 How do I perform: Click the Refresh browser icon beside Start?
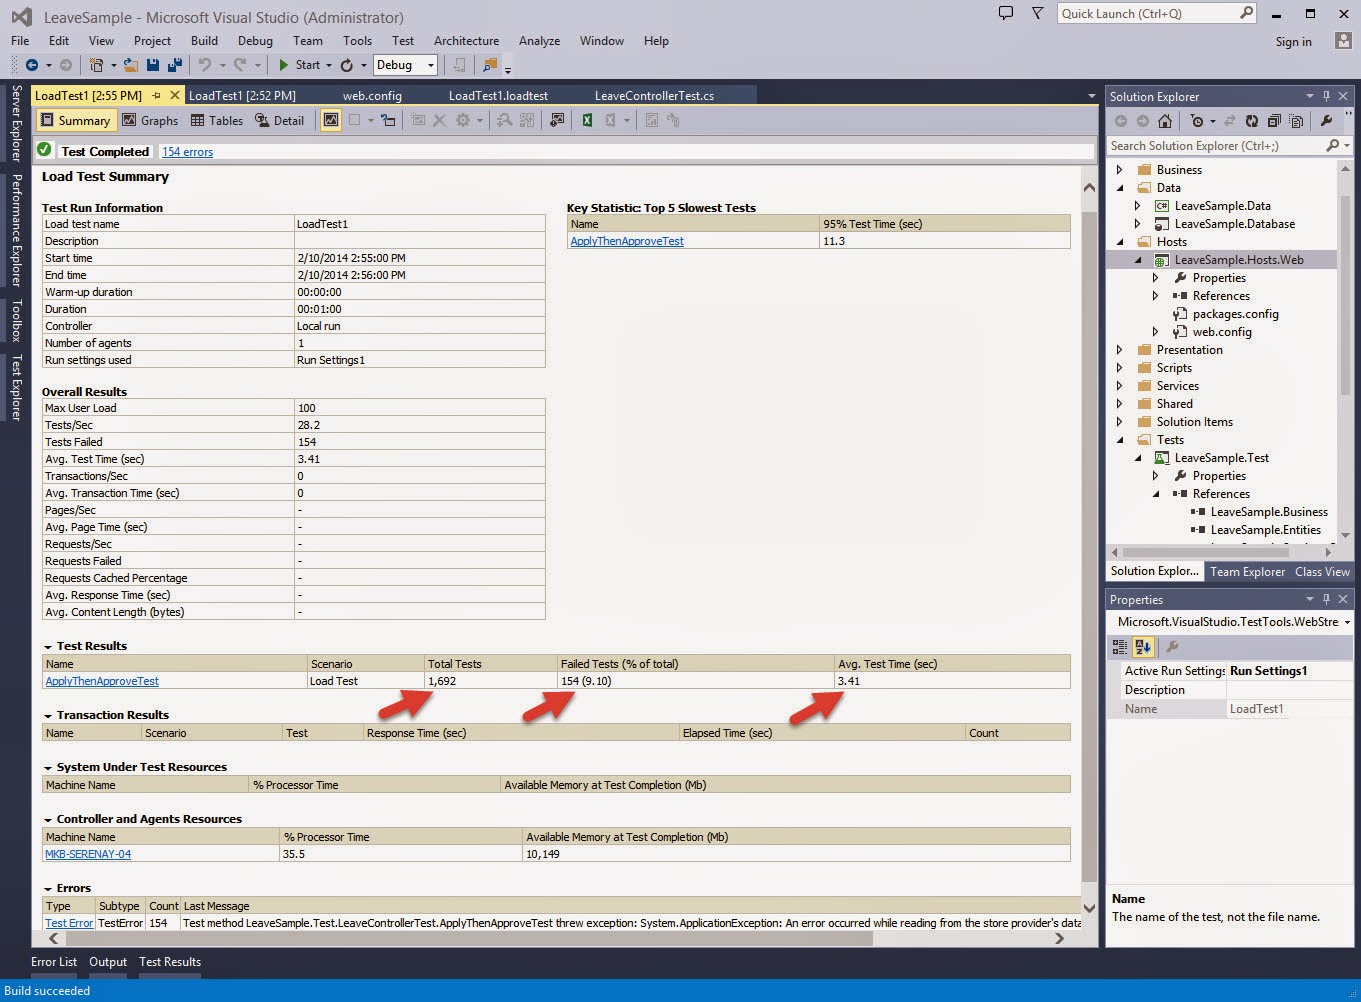(346, 65)
